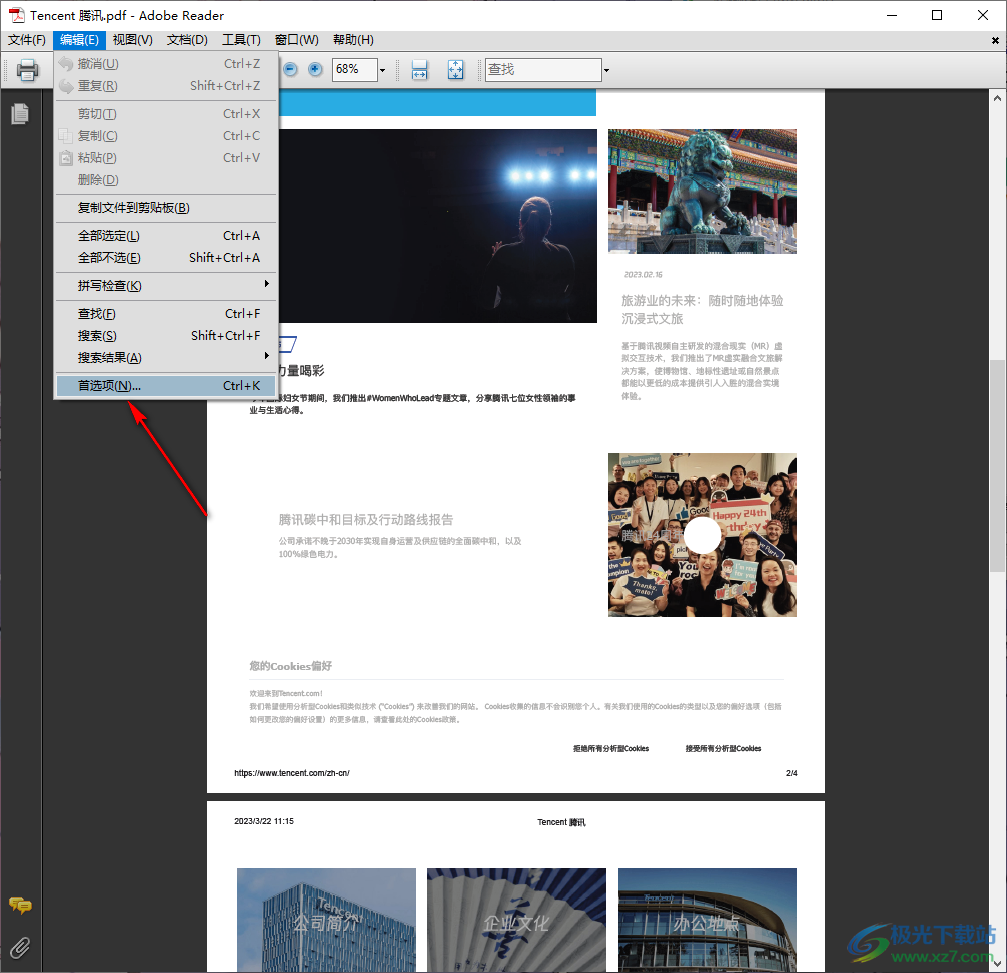The width and height of the screenshot is (1007, 973).
Task: Choose 删除(D) menu entry
Action: click(166, 179)
